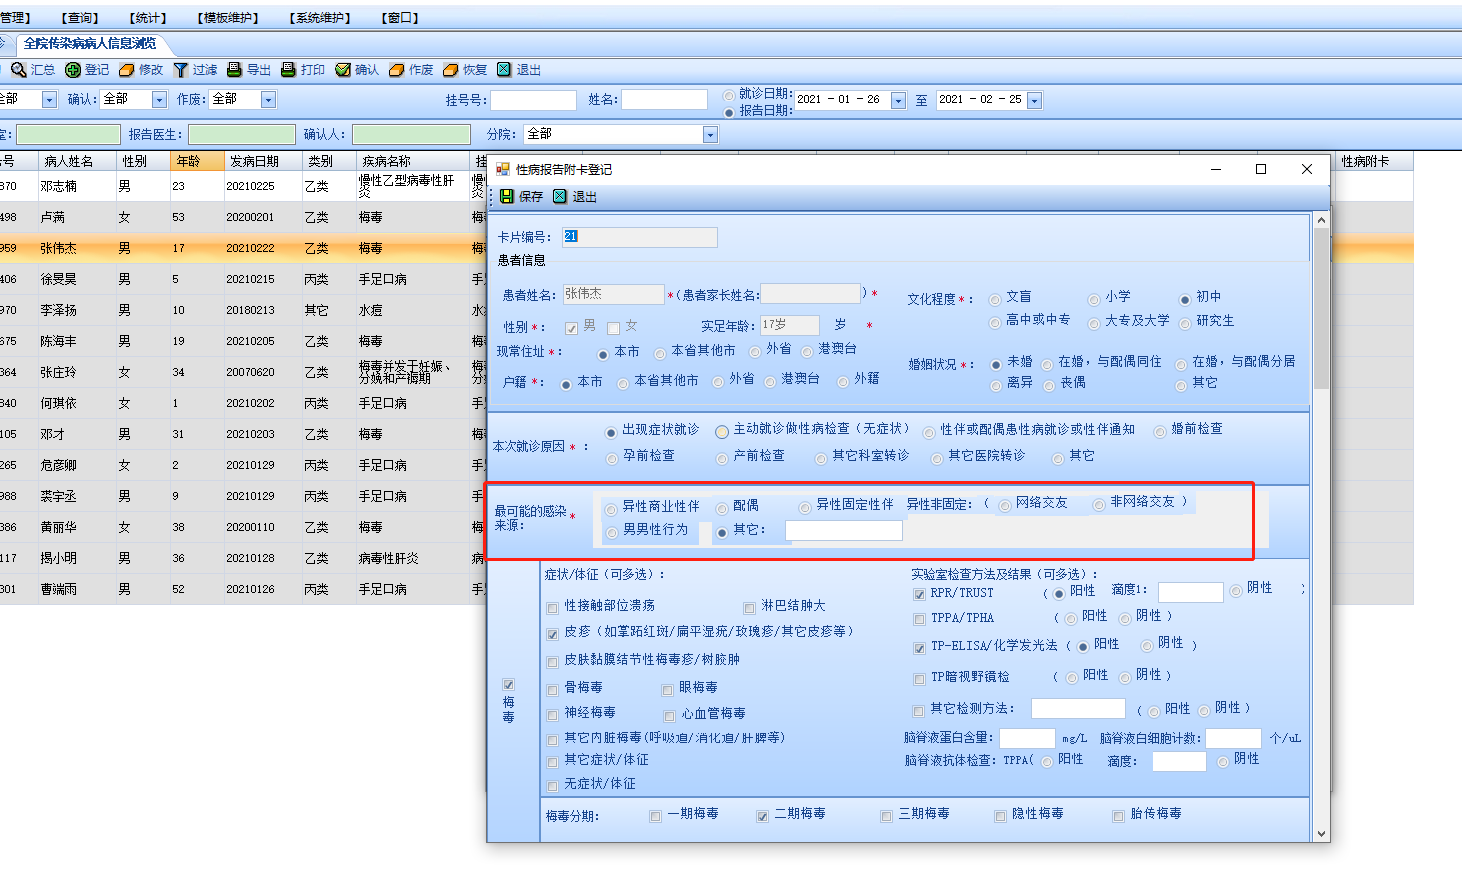This screenshot has width=1462, height=881.
Task: Select the 全院传染病病人信息浏览 tab
Action: tap(90, 44)
